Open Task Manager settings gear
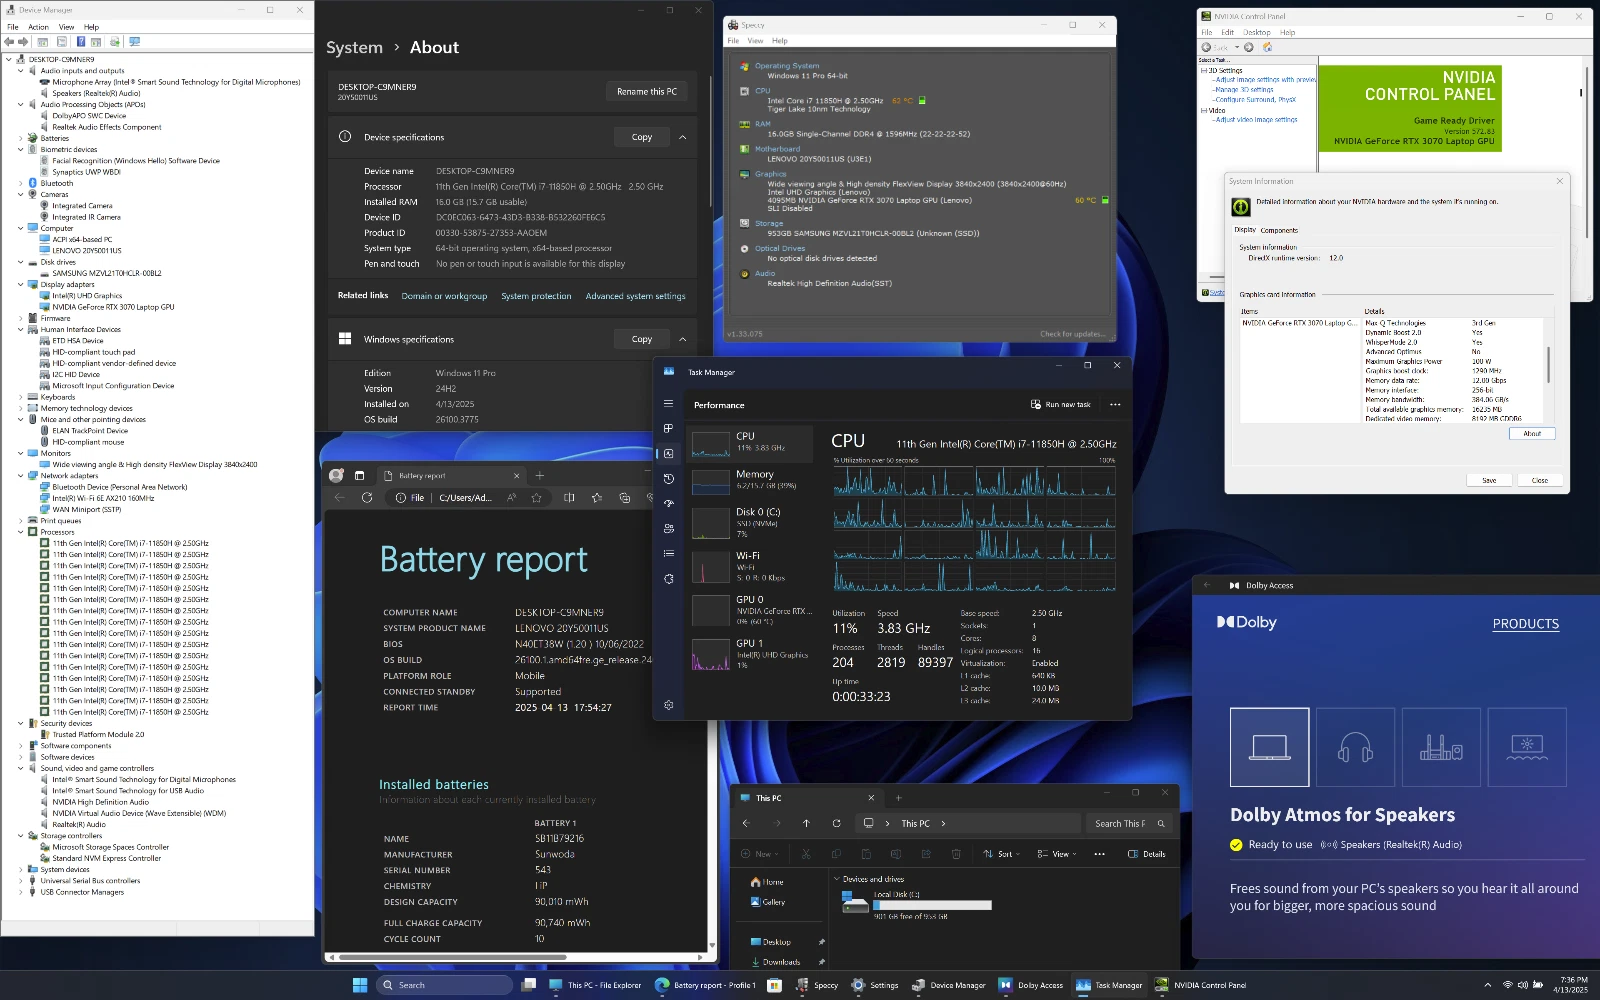This screenshot has width=1600, height=1000. pos(668,705)
